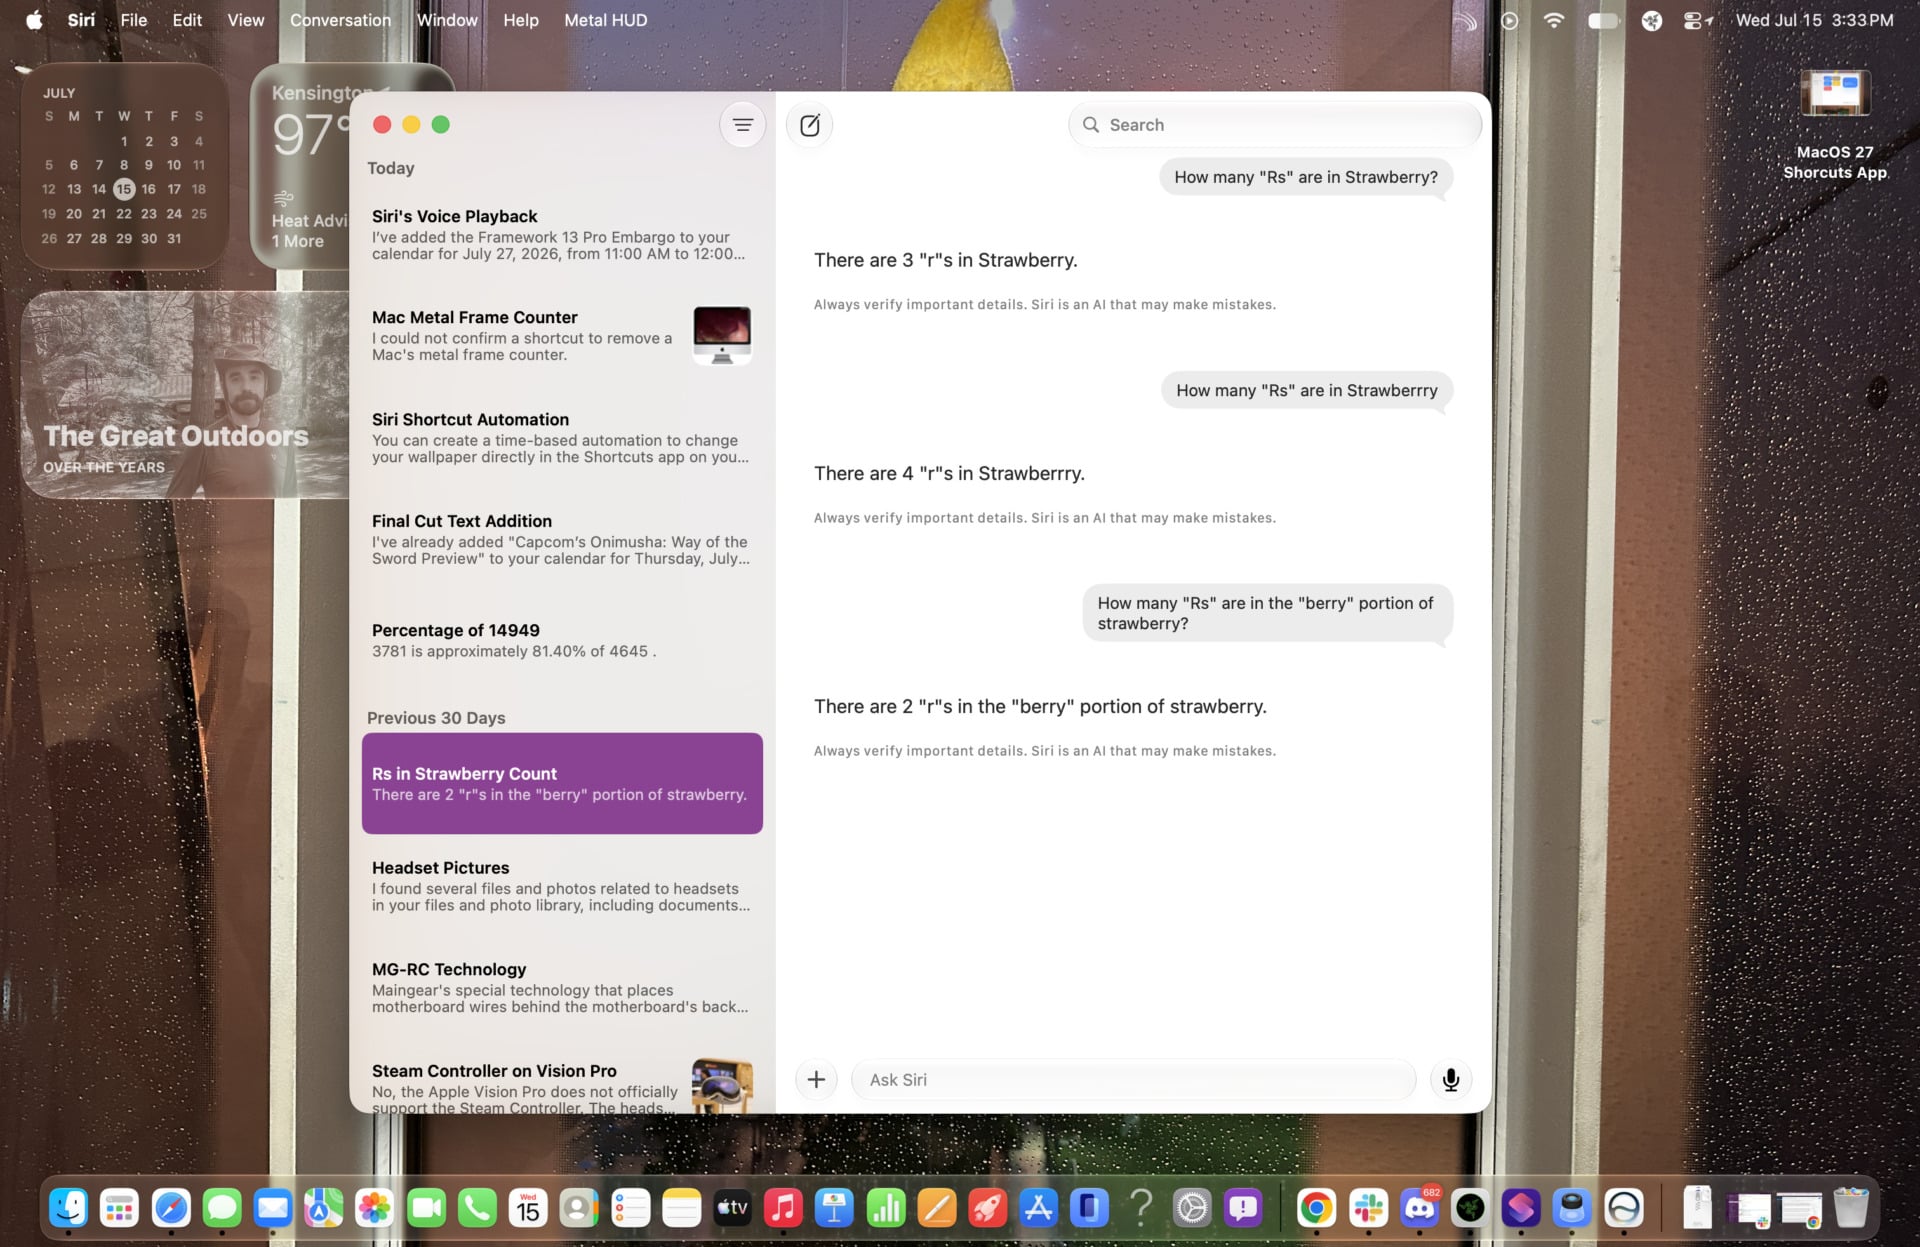Open App Store from the Dock
This screenshot has height=1247, width=1920.
click(x=1038, y=1208)
